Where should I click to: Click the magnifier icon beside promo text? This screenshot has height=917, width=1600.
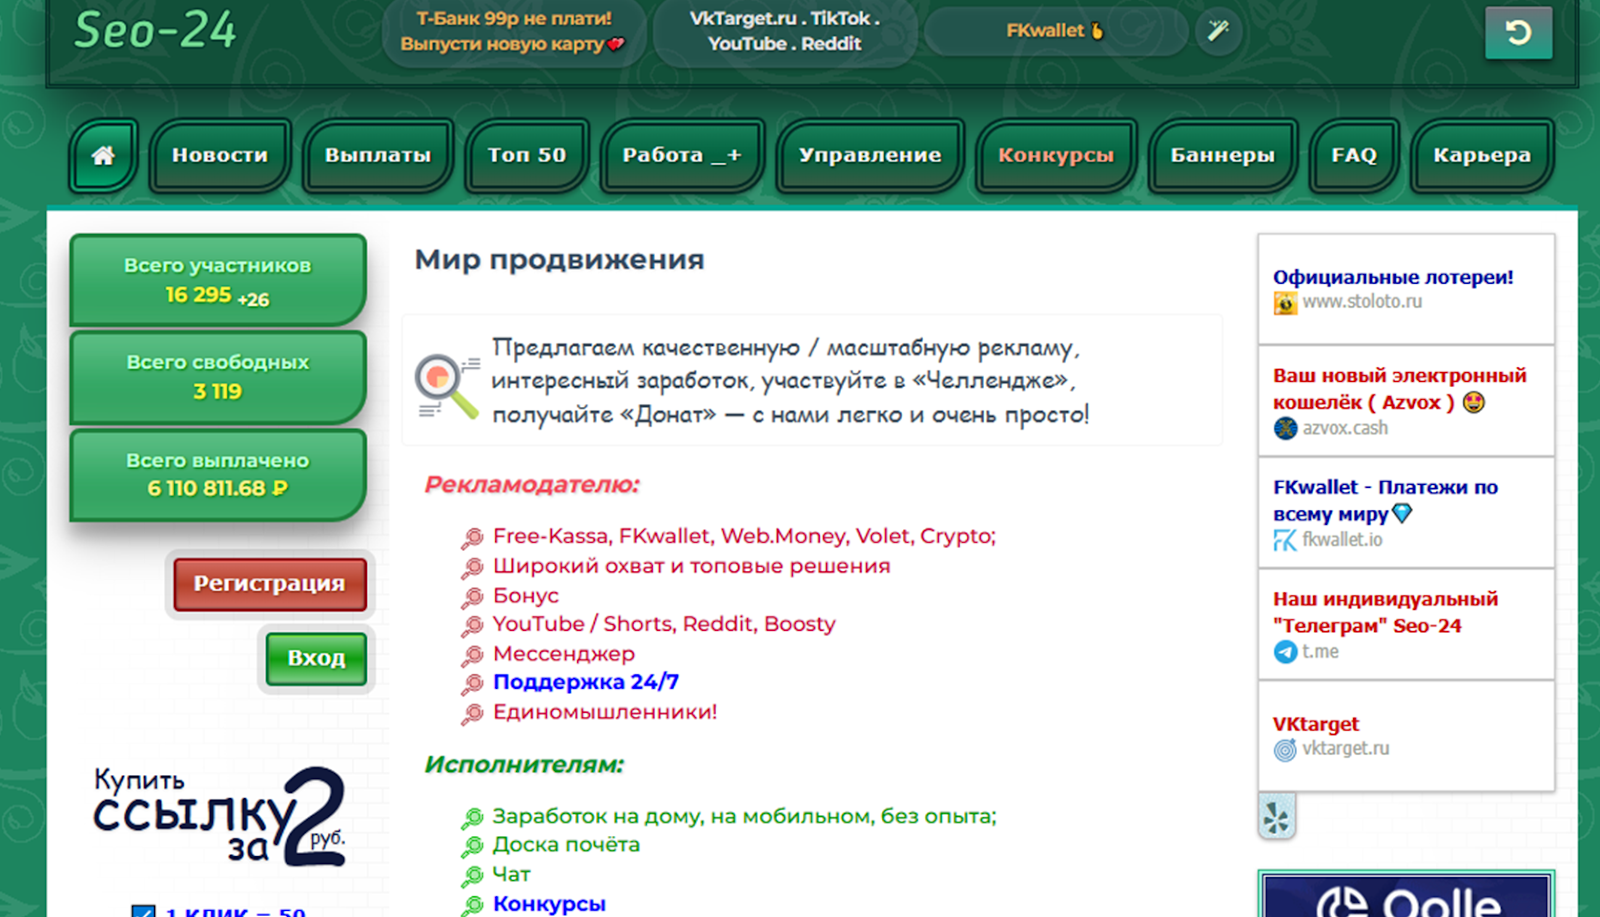tap(447, 386)
